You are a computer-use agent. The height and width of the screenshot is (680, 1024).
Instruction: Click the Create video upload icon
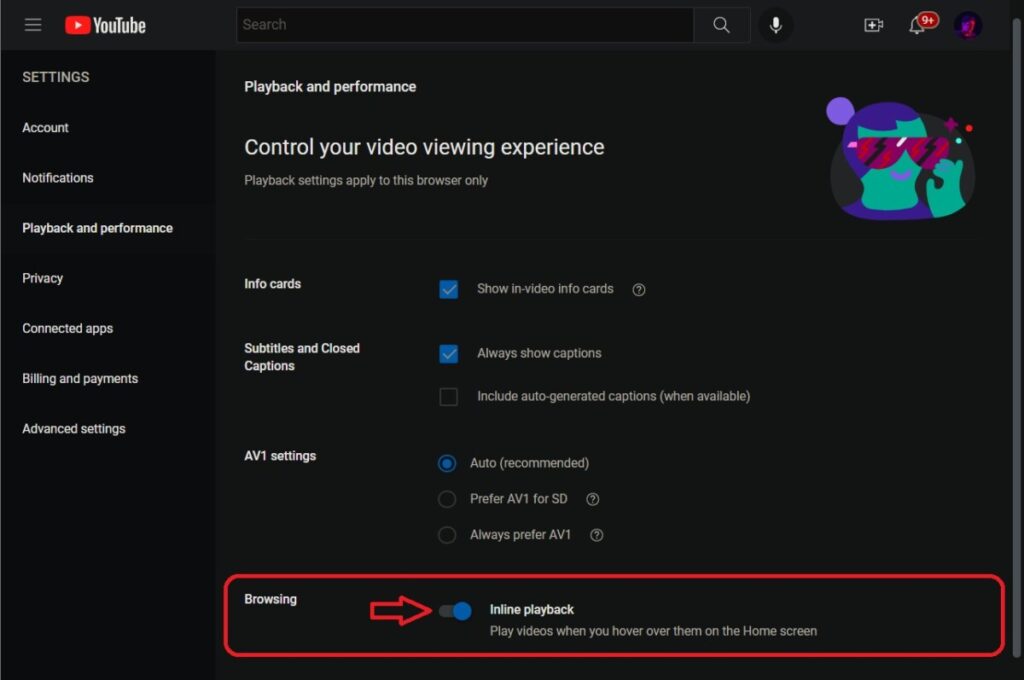(x=873, y=25)
